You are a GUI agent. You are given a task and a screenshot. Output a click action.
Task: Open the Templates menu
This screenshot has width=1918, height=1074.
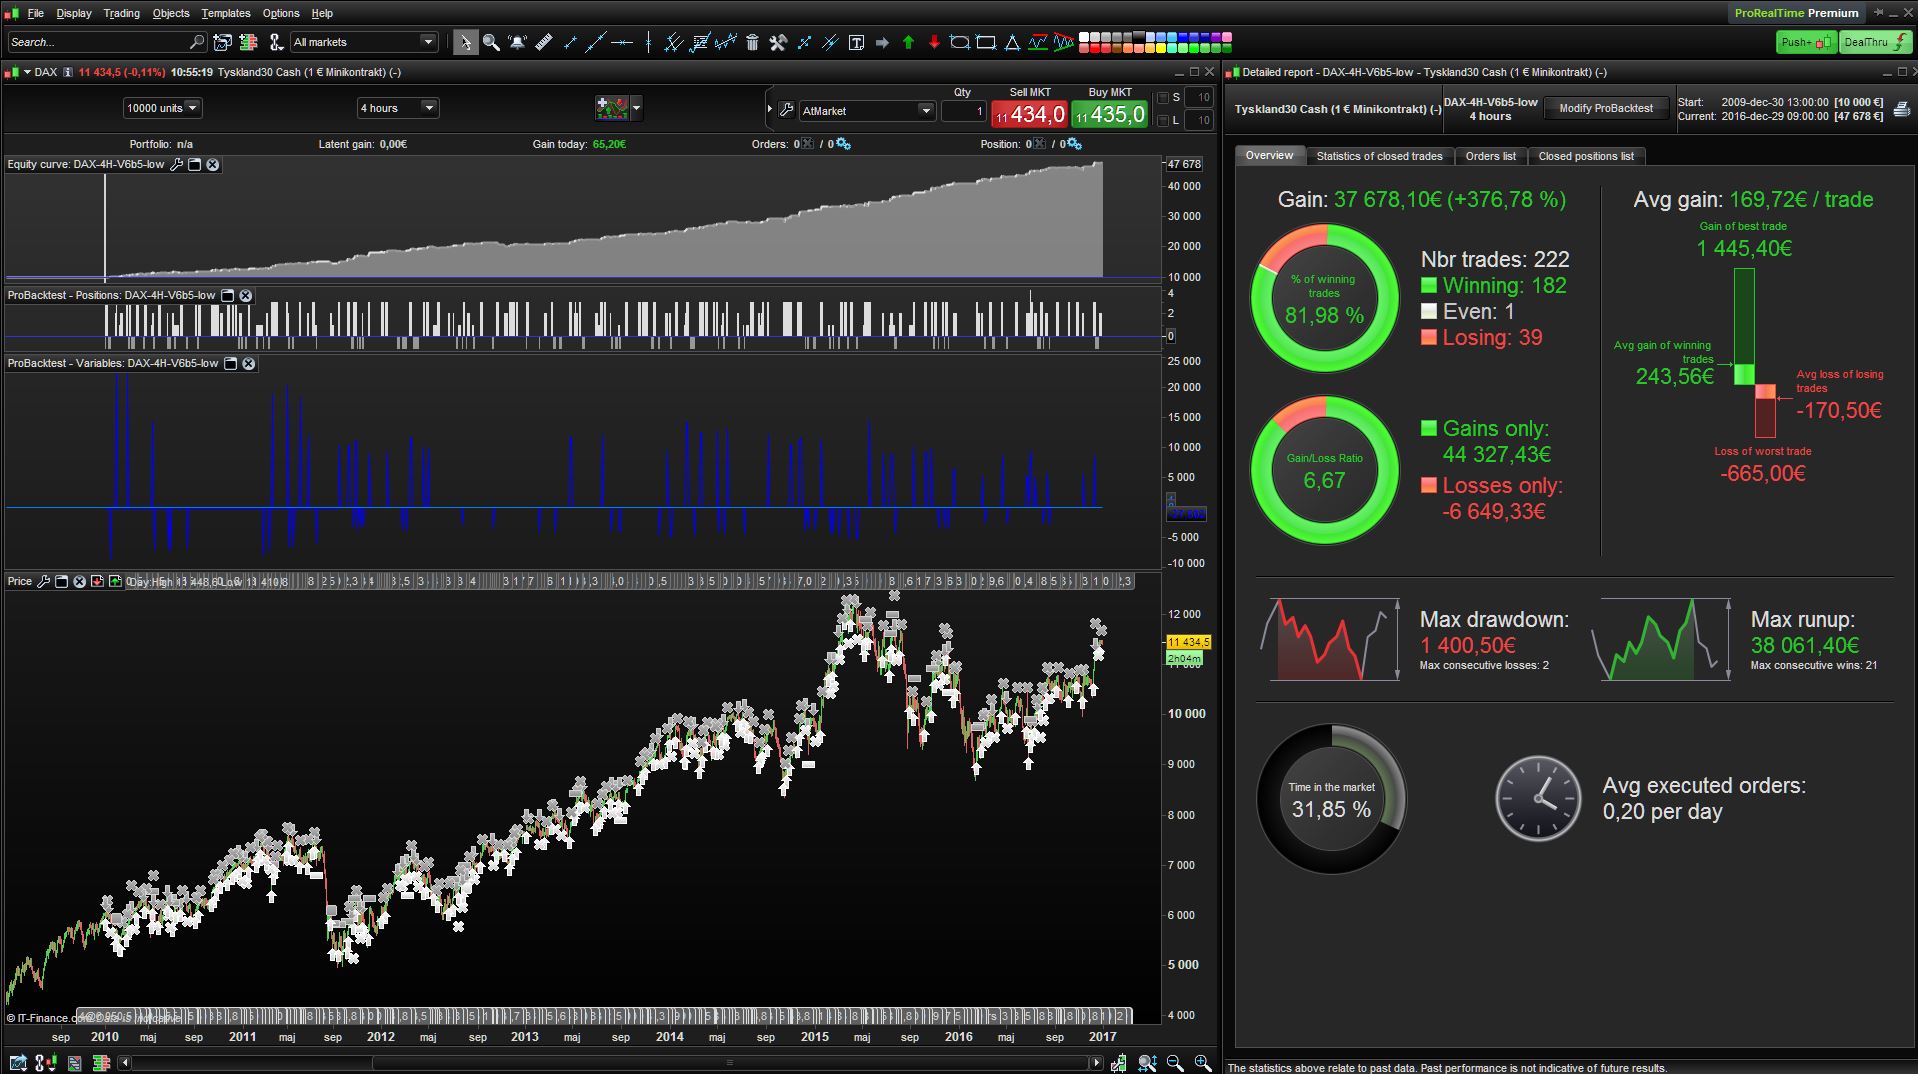click(x=226, y=13)
